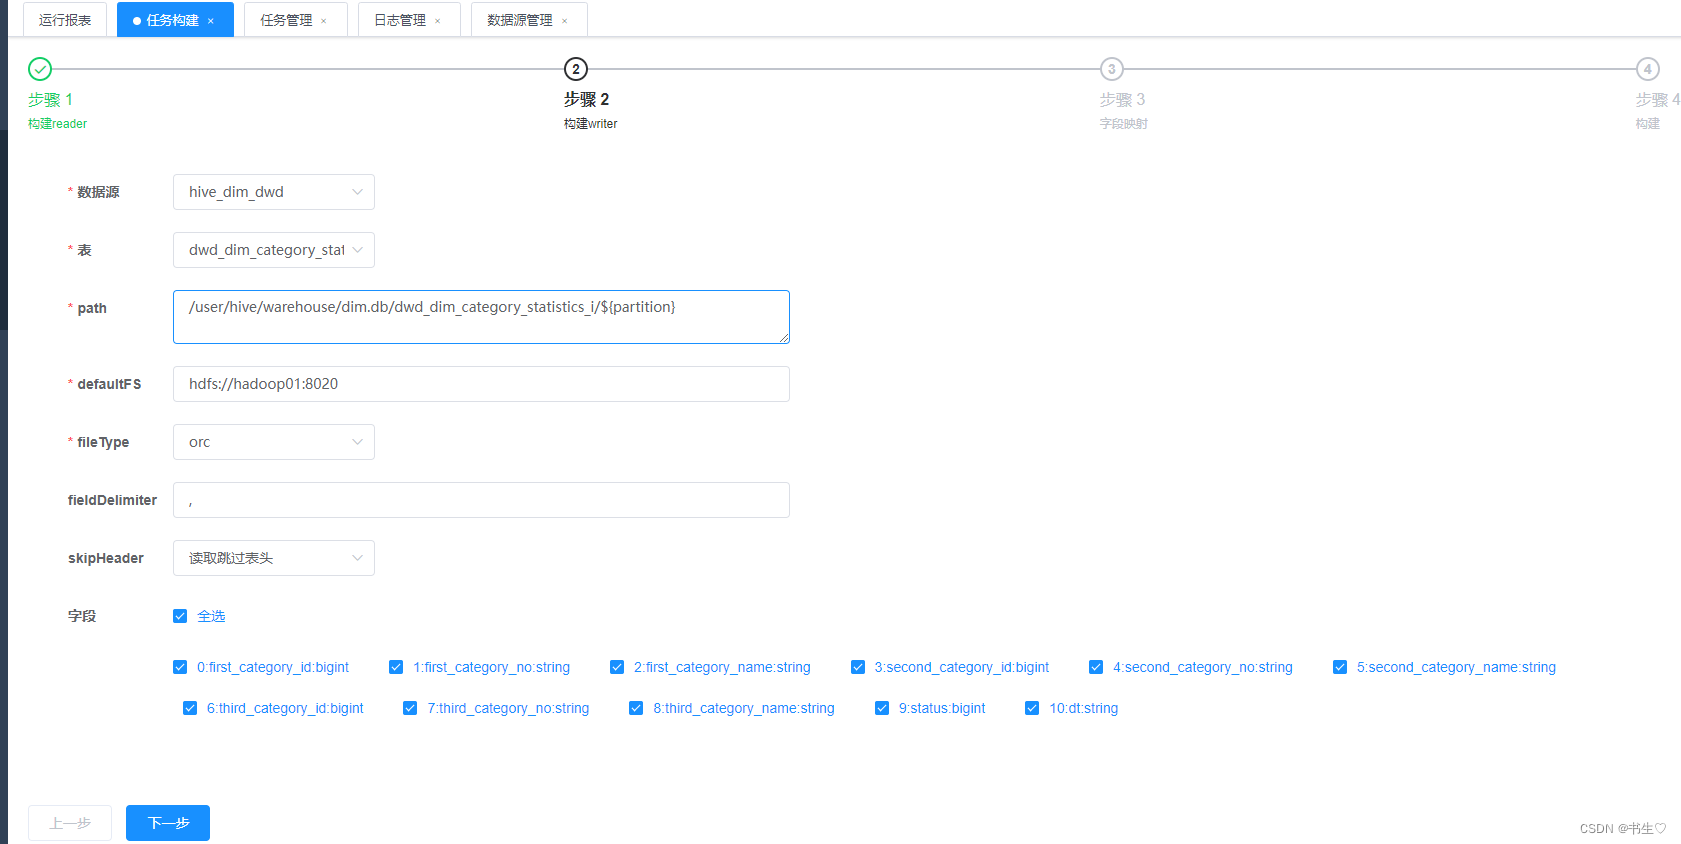Toggle the 全选 select-all checkbox

tap(180, 616)
